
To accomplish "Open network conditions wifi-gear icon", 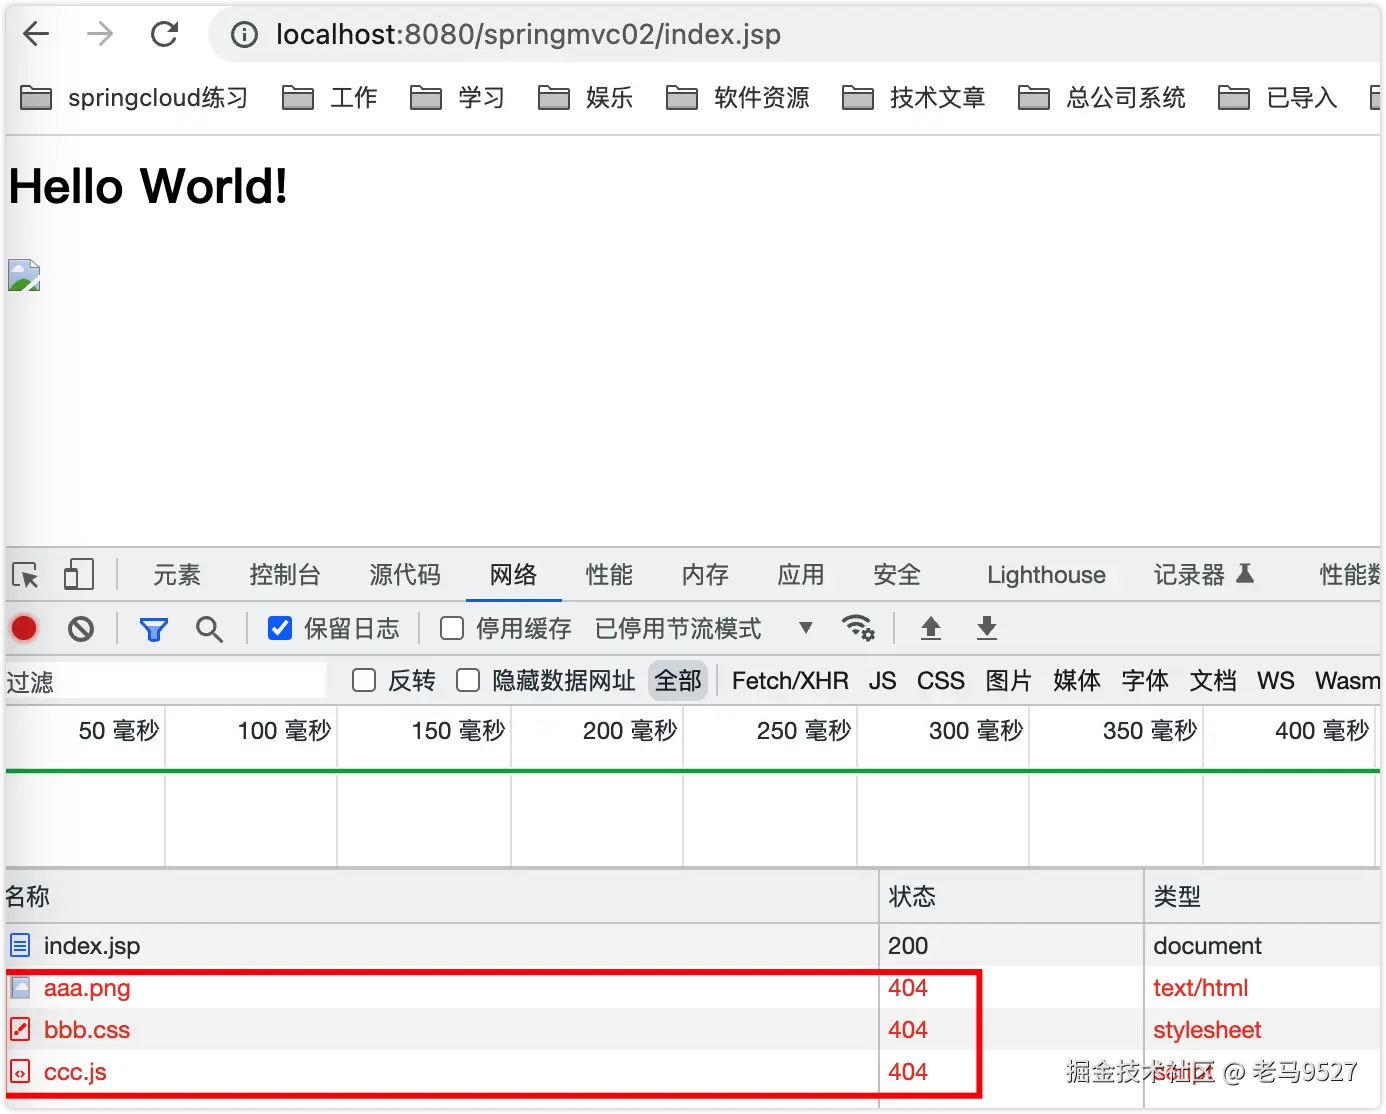I will (x=858, y=628).
